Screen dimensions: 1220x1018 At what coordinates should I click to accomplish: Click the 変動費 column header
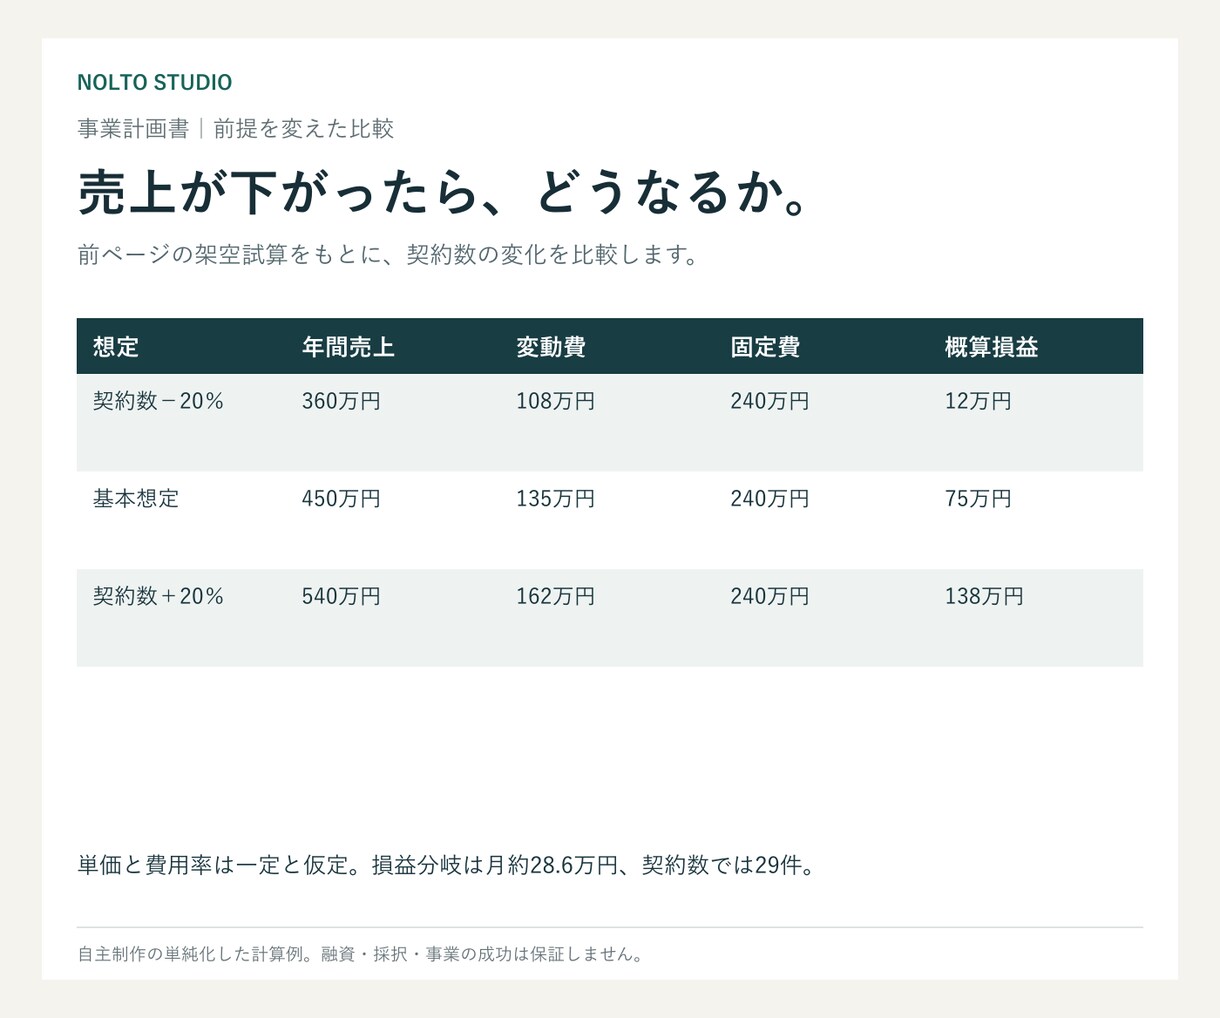[x=551, y=347]
